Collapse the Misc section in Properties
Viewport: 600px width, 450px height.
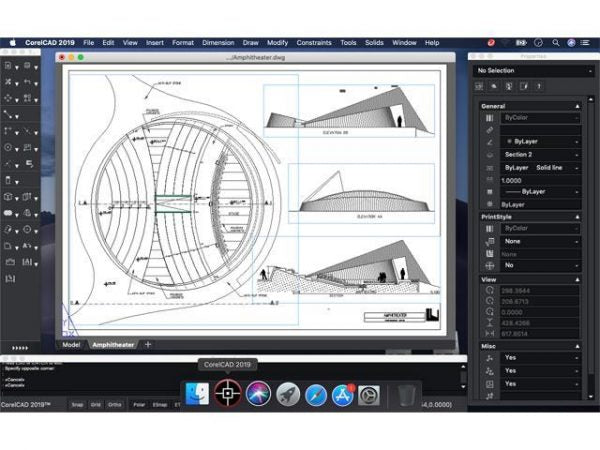click(x=577, y=346)
